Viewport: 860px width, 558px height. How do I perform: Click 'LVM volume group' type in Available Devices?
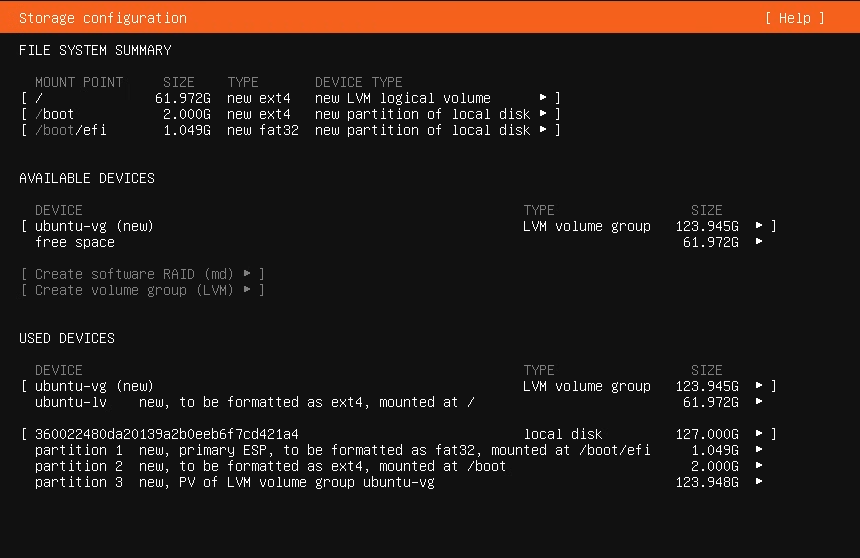point(586,226)
